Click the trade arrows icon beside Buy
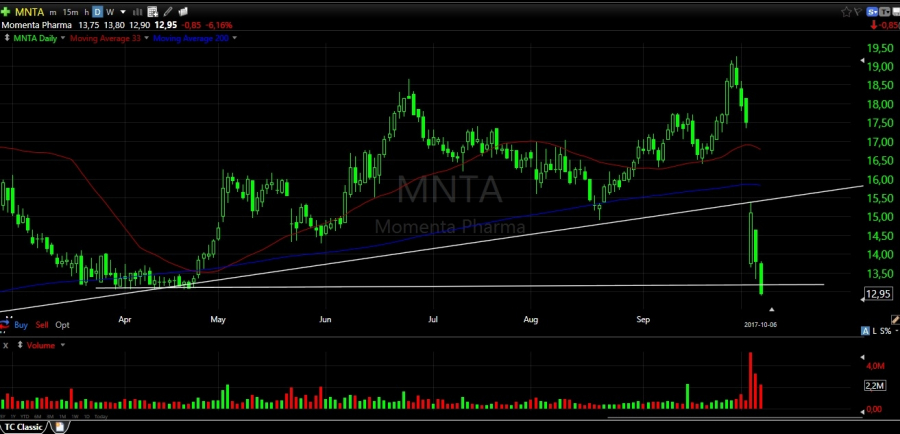The image size is (900, 434). coord(5,325)
